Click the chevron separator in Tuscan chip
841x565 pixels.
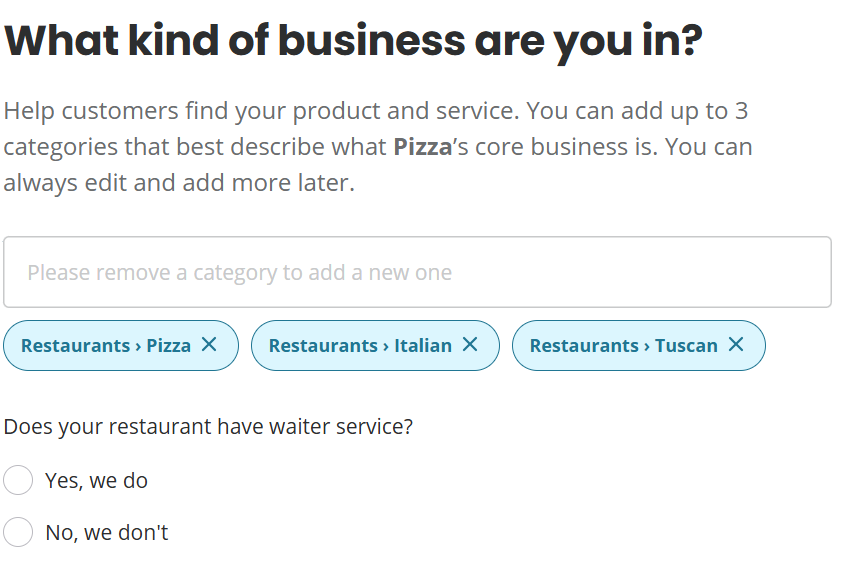(647, 346)
